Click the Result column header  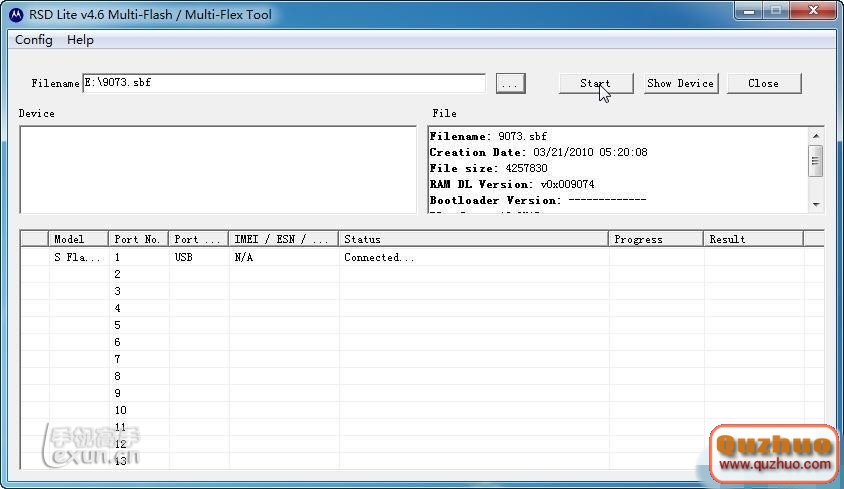click(x=754, y=239)
